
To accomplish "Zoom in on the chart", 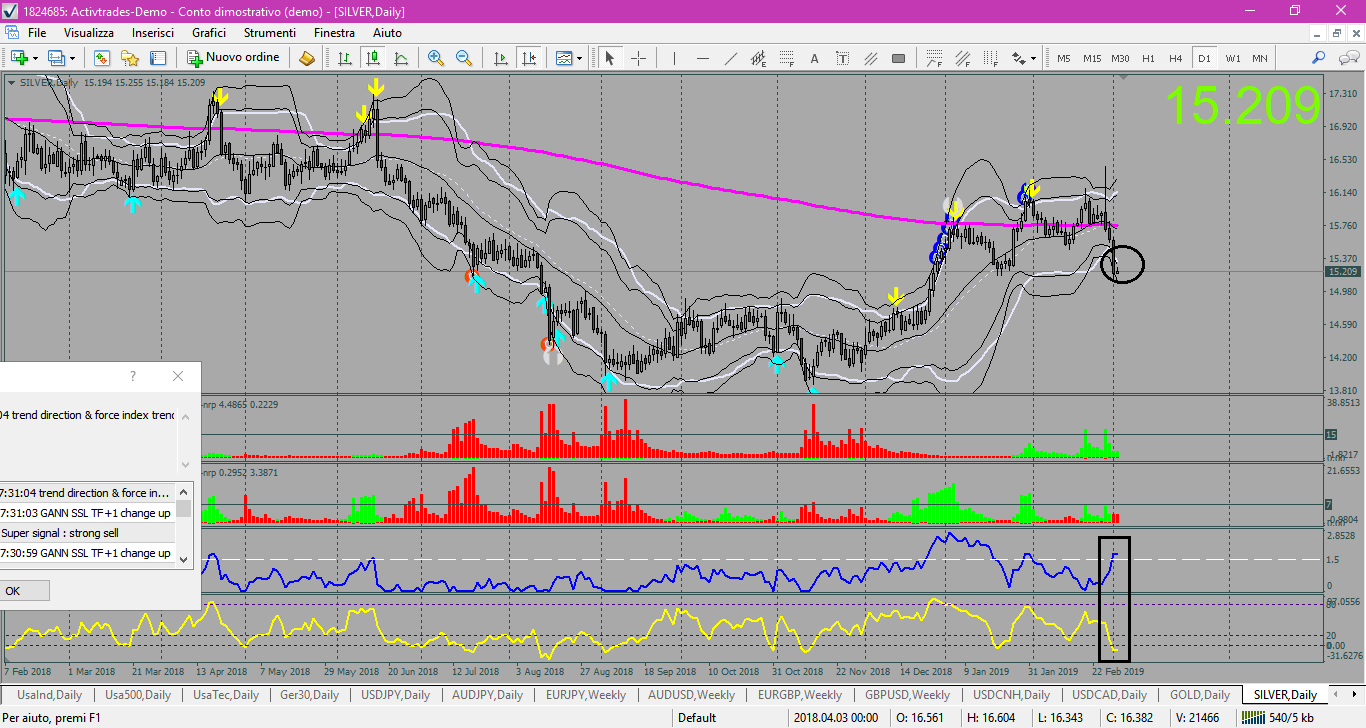I will pos(436,58).
